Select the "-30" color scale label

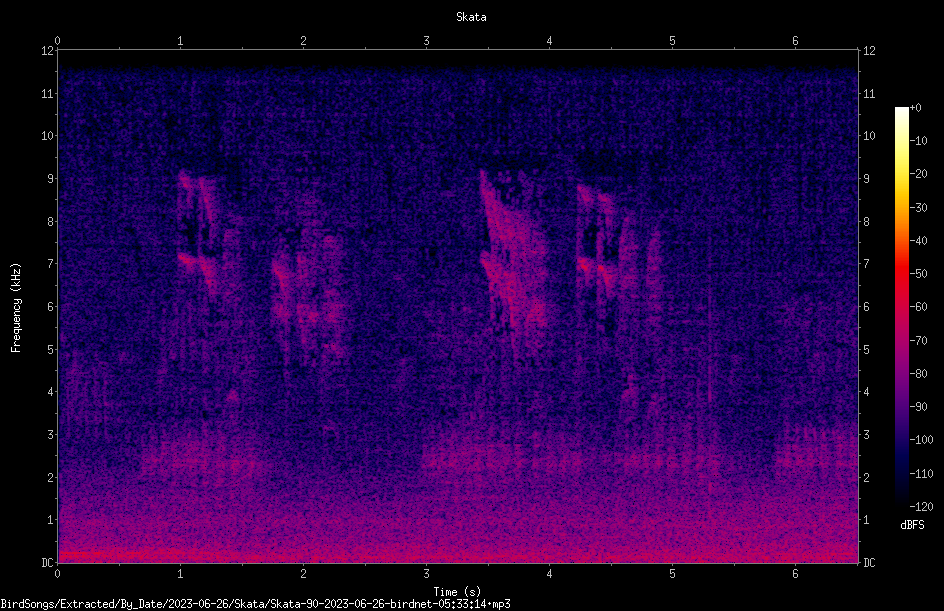point(918,208)
